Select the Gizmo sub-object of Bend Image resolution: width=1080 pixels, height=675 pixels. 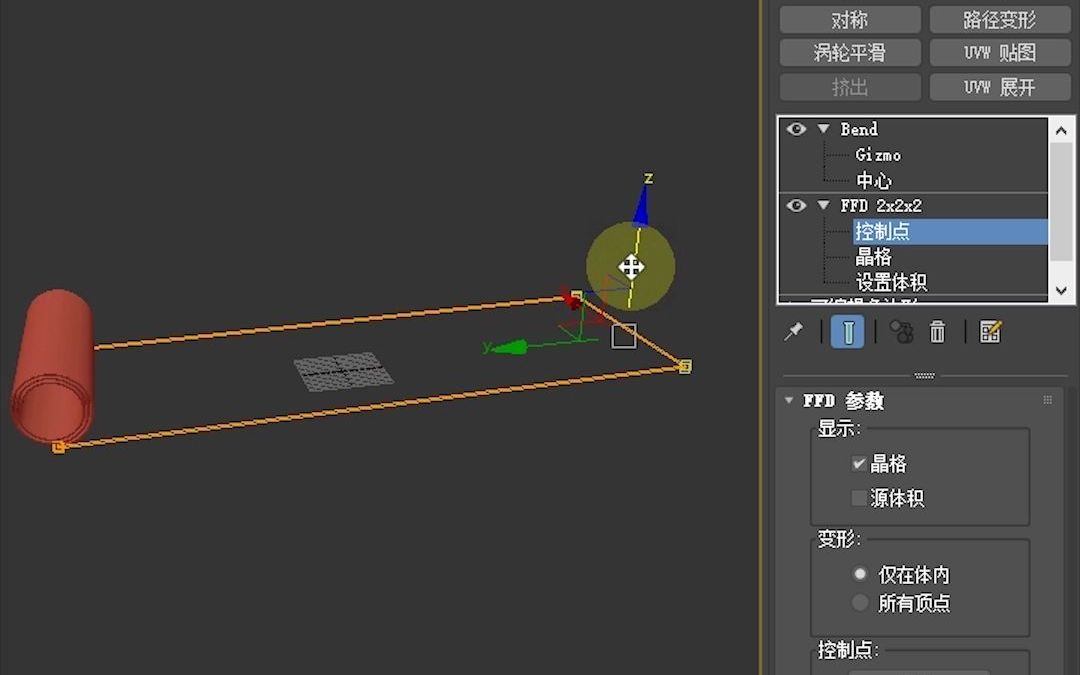pyautogui.click(x=877, y=155)
